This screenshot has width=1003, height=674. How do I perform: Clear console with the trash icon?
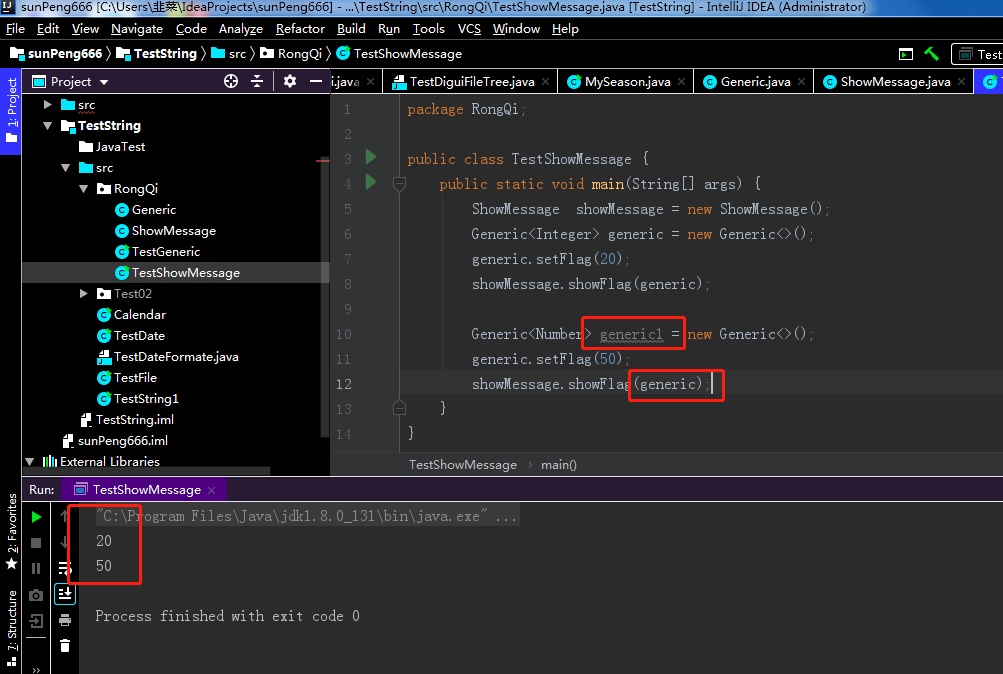[x=65, y=645]
